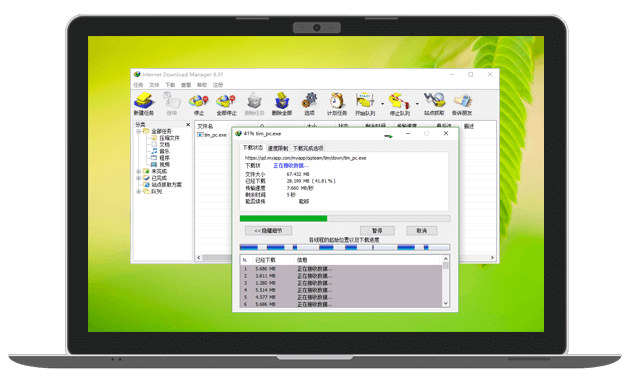Open the 帮助 menu
Image resolution: width=630 pixels, height=380 pixels.
pyautogui.click(x=202, y=85)
